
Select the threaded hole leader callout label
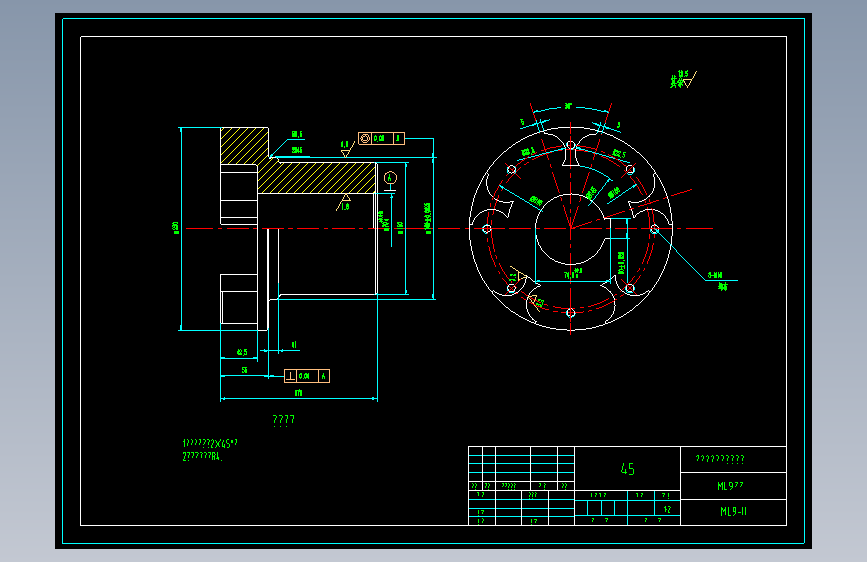(x=719, y=280)
